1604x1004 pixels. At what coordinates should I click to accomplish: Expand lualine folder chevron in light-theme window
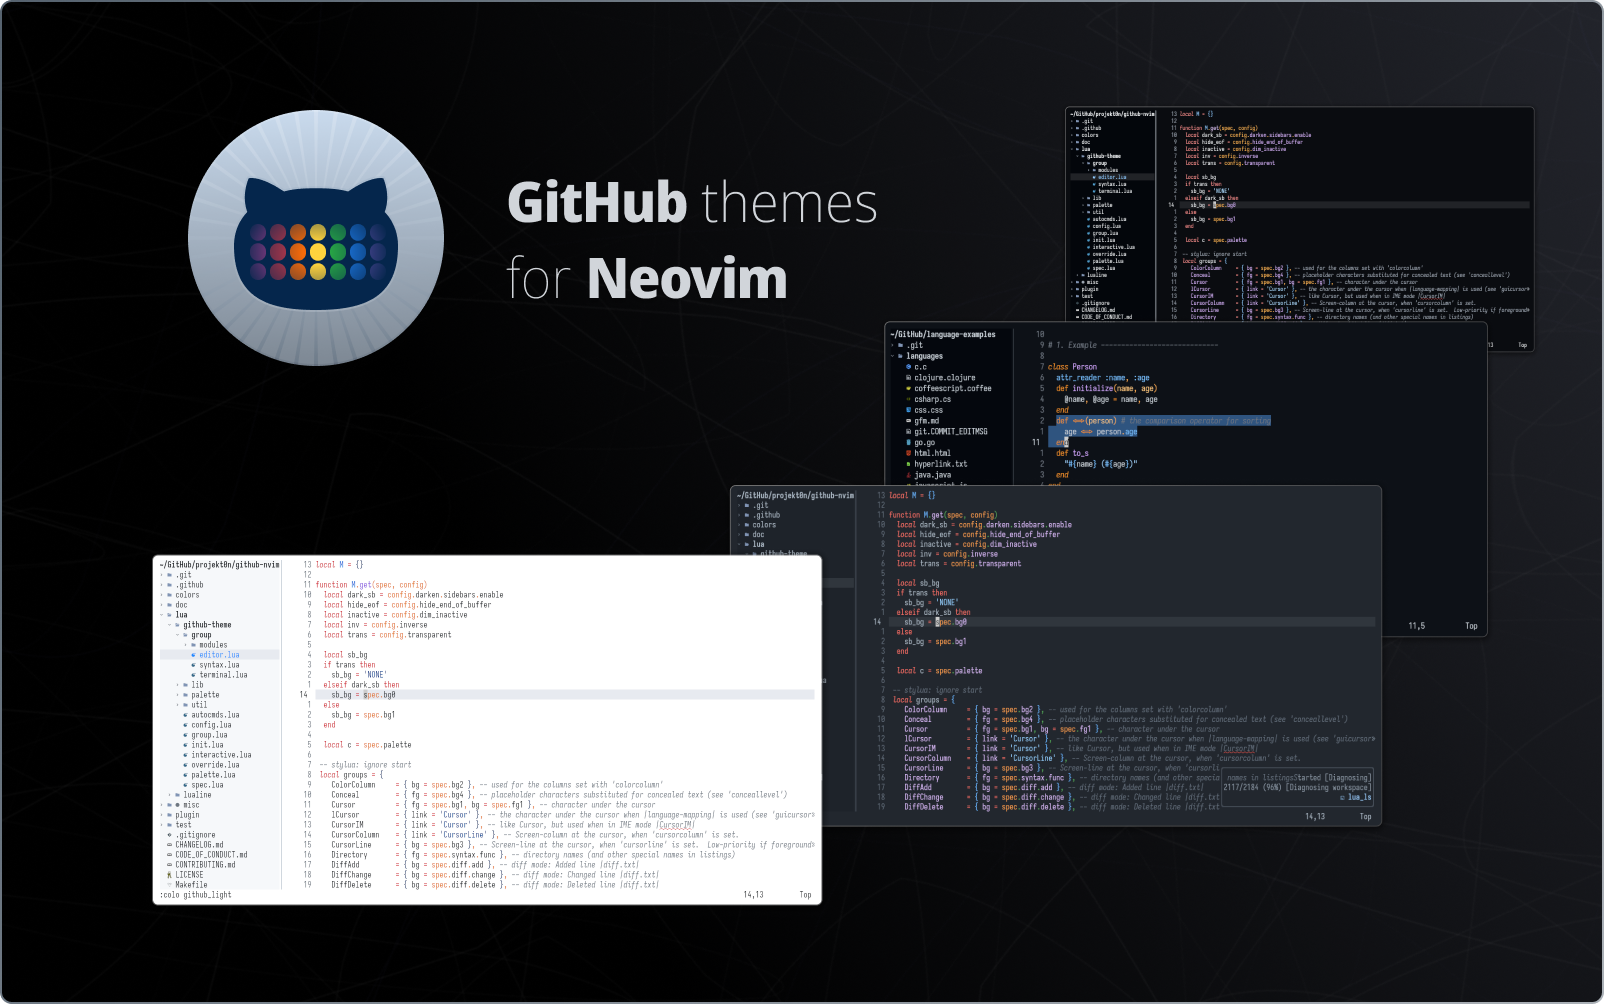tap(170, 795)
